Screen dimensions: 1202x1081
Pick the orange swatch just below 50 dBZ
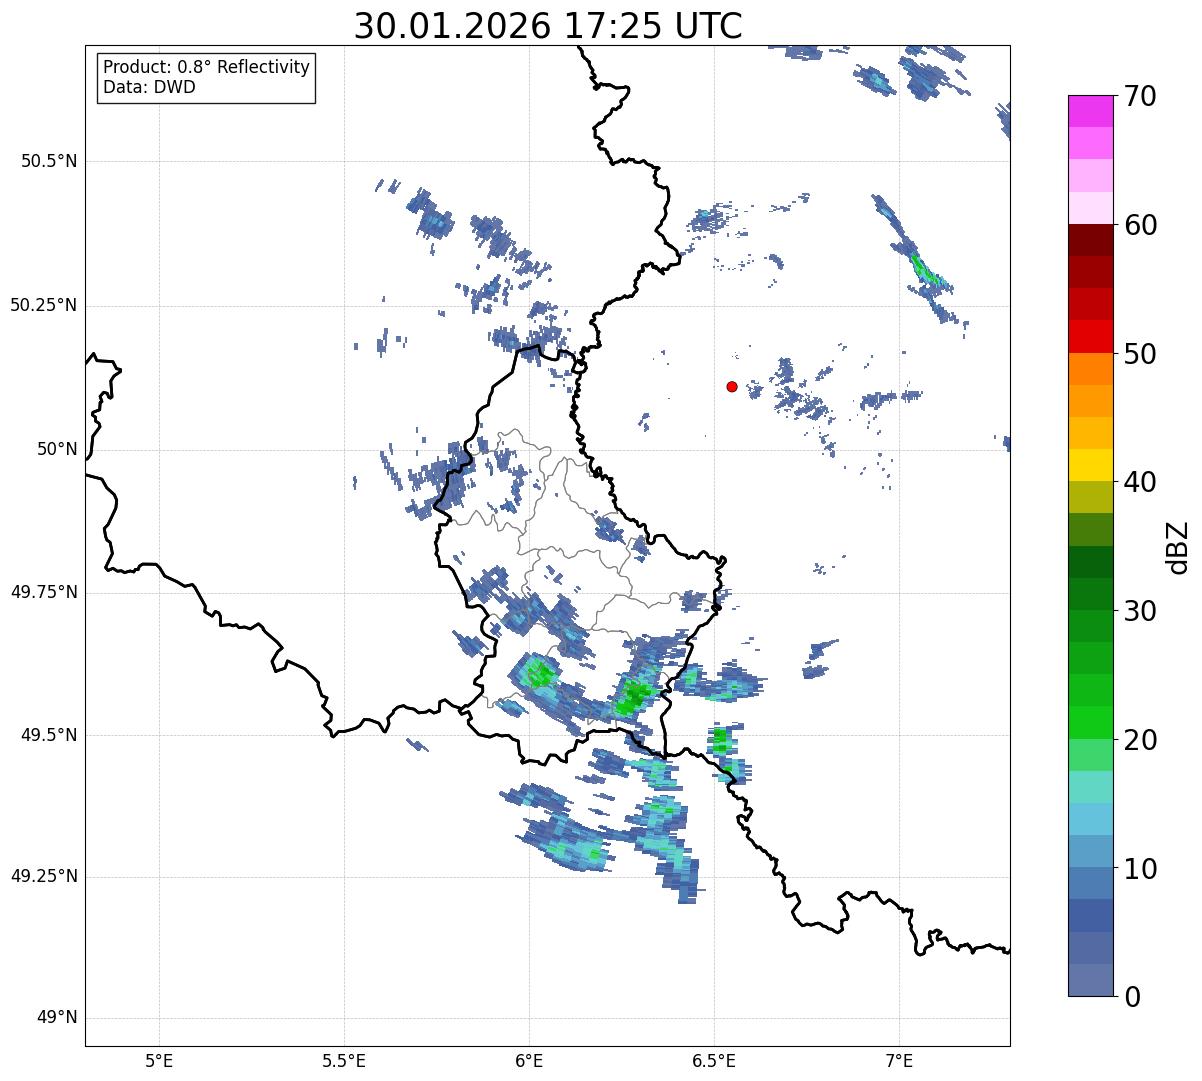pyautogui.click(x=1090, y=369)
